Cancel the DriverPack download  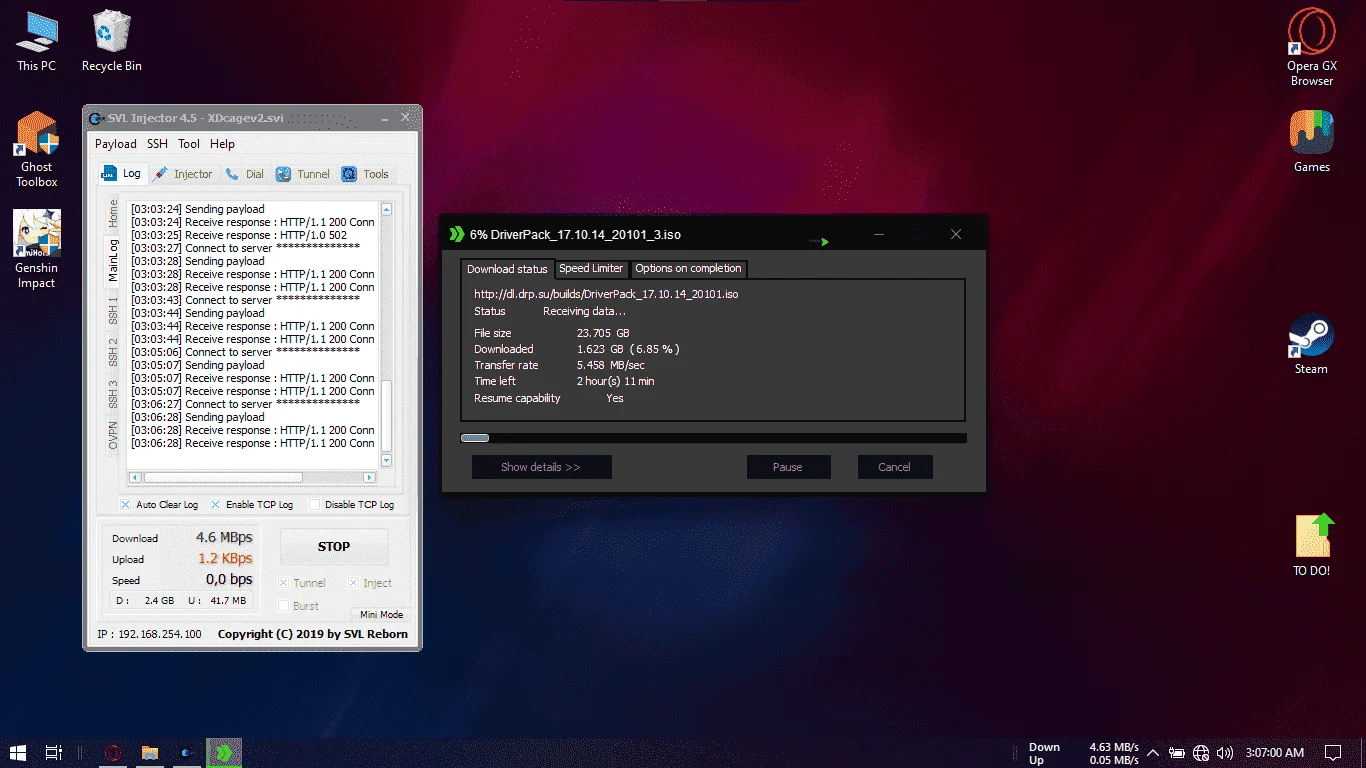(894, 467)
